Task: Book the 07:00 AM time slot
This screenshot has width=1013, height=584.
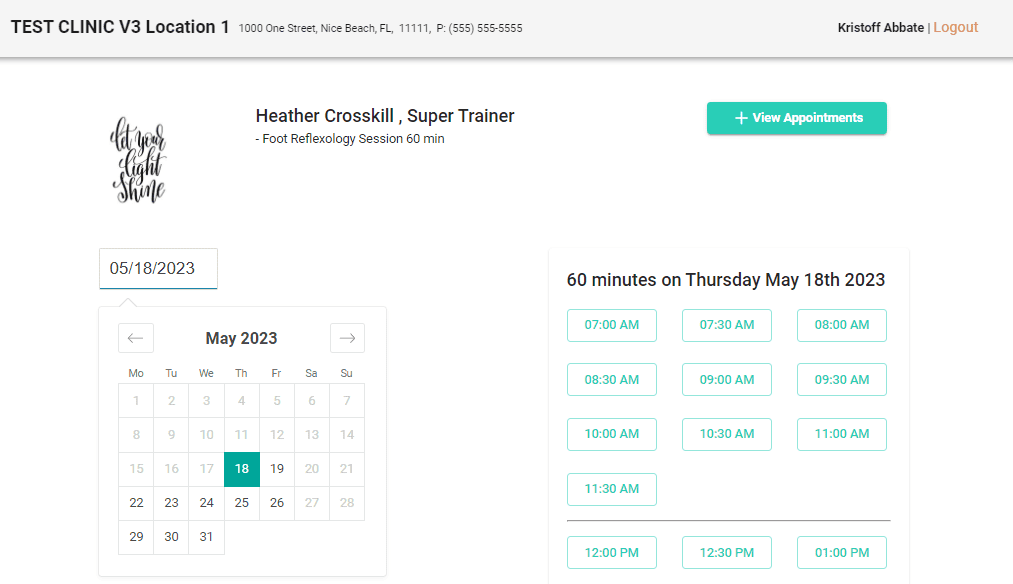Action: (612, 325)
